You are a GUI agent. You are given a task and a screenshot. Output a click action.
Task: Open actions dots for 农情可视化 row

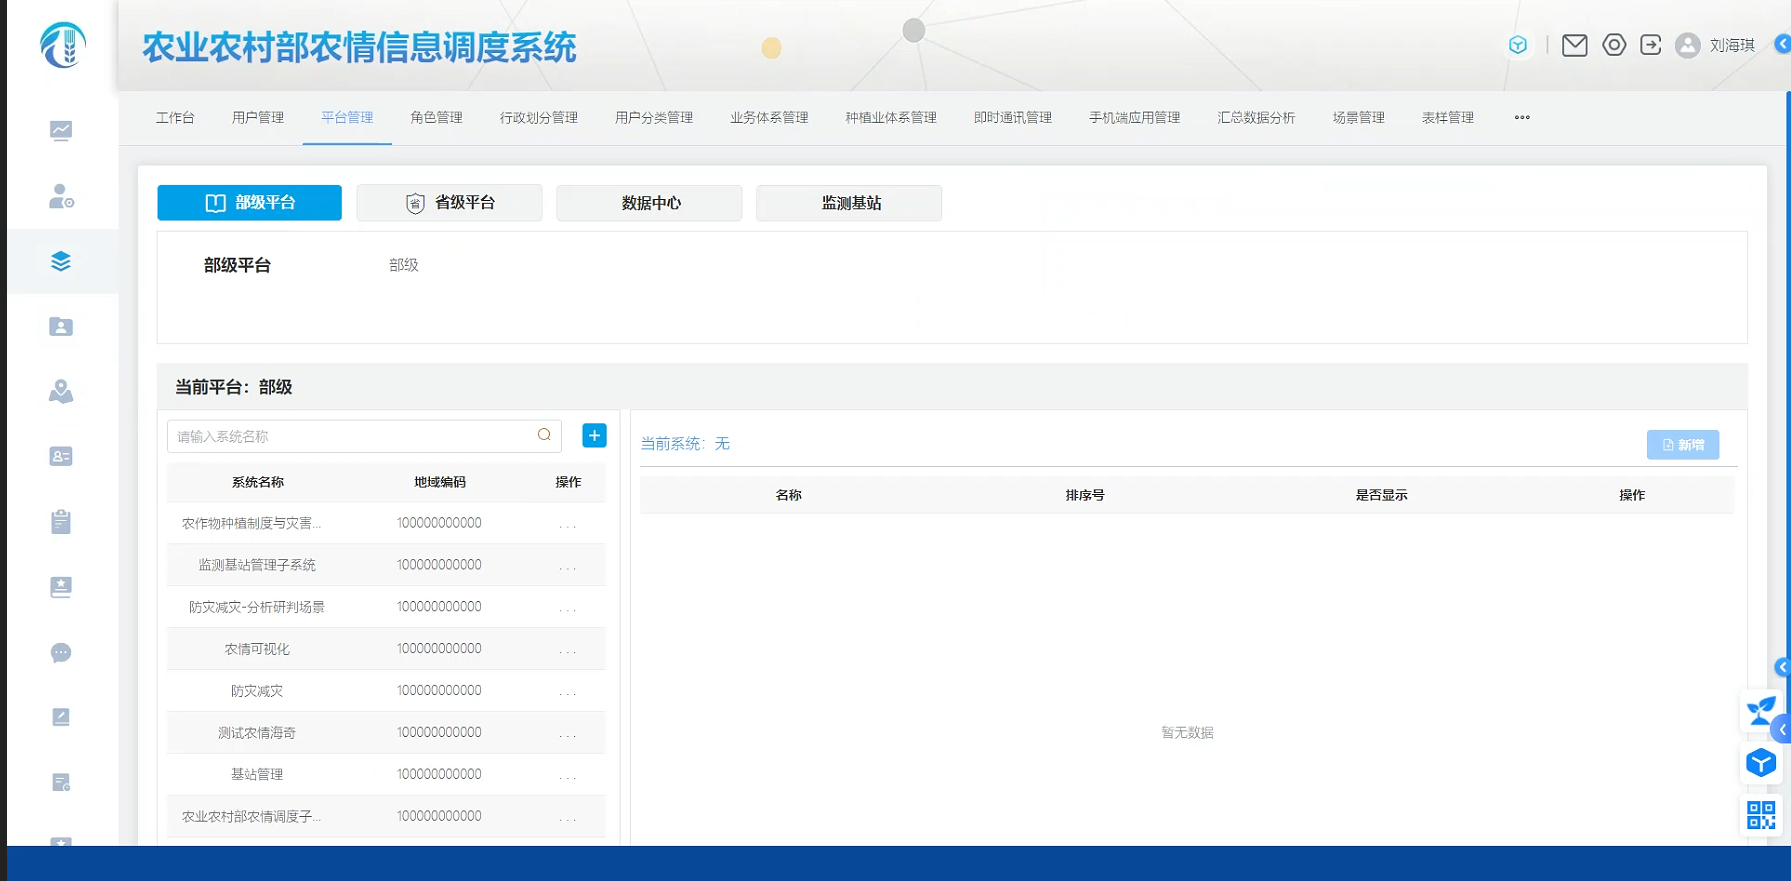coord(568,650)
